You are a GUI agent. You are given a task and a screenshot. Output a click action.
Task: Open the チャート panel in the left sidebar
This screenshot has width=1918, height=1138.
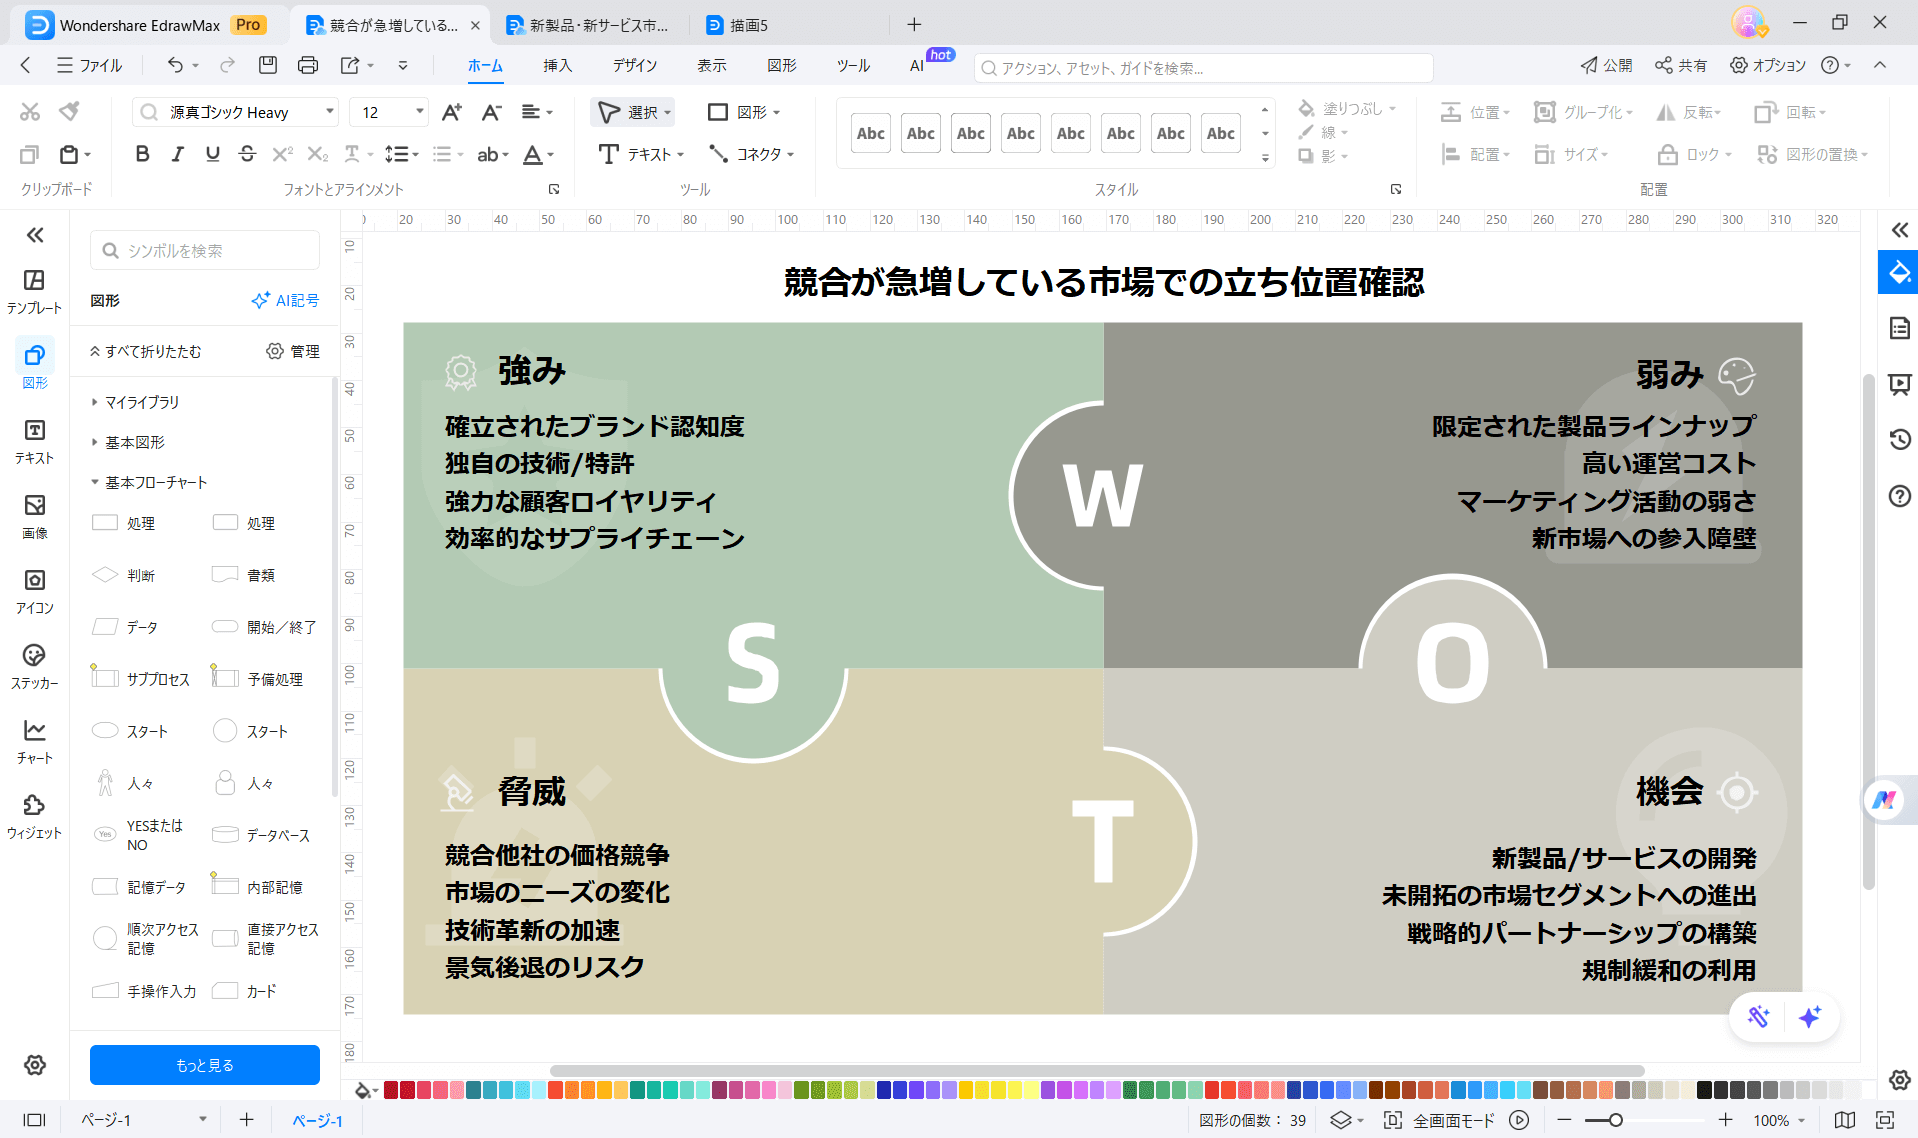point(34,742)
